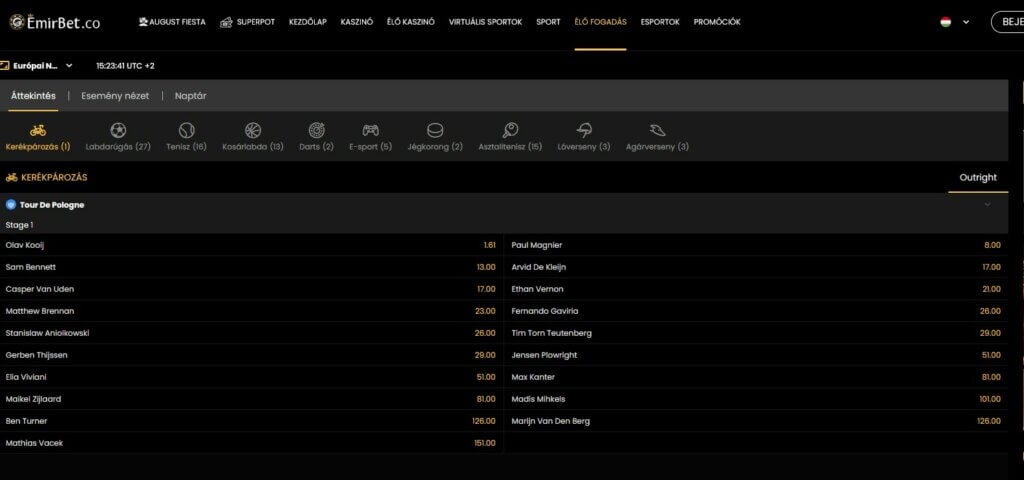Bet on Paul Magnier at 8.00
The image size is (1024, 480).
[x=756, y=245]
